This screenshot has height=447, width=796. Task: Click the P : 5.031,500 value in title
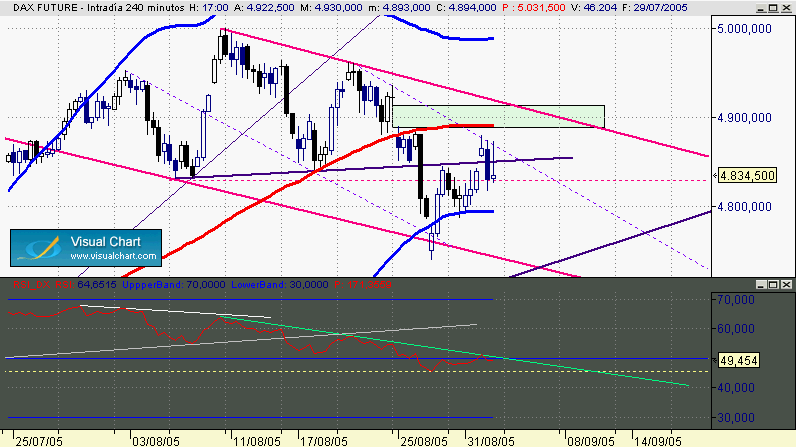534,8
